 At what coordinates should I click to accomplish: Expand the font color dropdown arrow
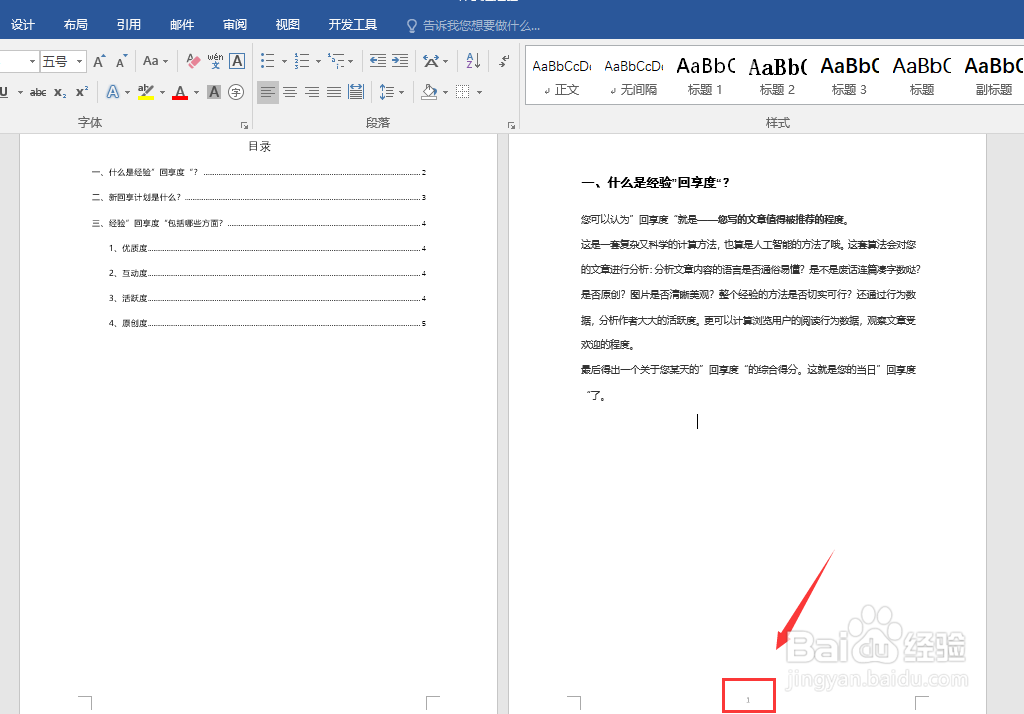coord(194,92)
